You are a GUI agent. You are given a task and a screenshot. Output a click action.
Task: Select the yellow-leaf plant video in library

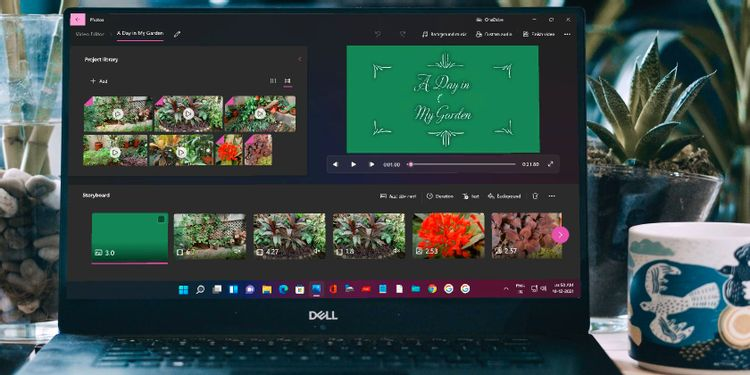pos(181,150)
